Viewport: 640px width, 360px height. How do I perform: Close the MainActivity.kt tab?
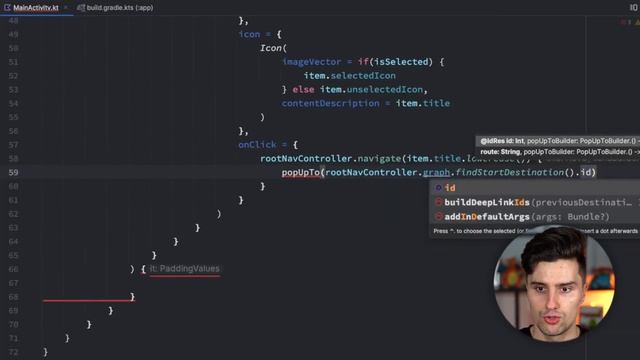point(66,8)
